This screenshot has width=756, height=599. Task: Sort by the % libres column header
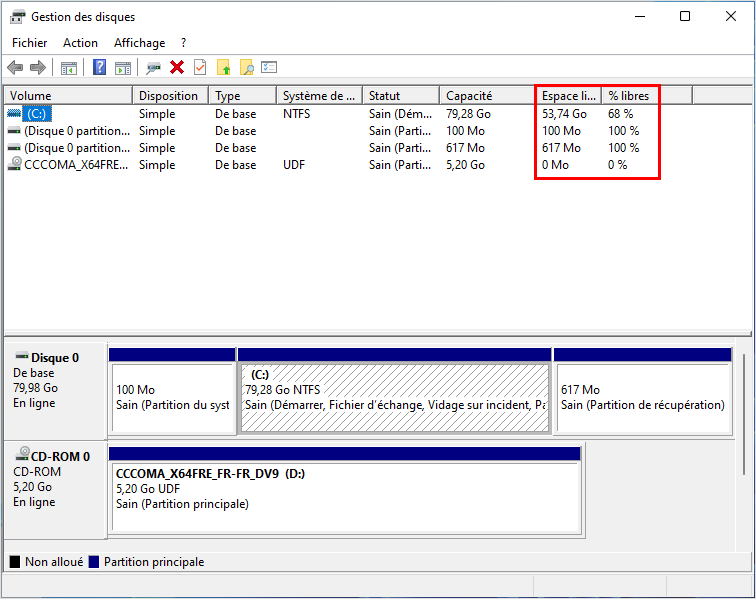click(629, 95)
